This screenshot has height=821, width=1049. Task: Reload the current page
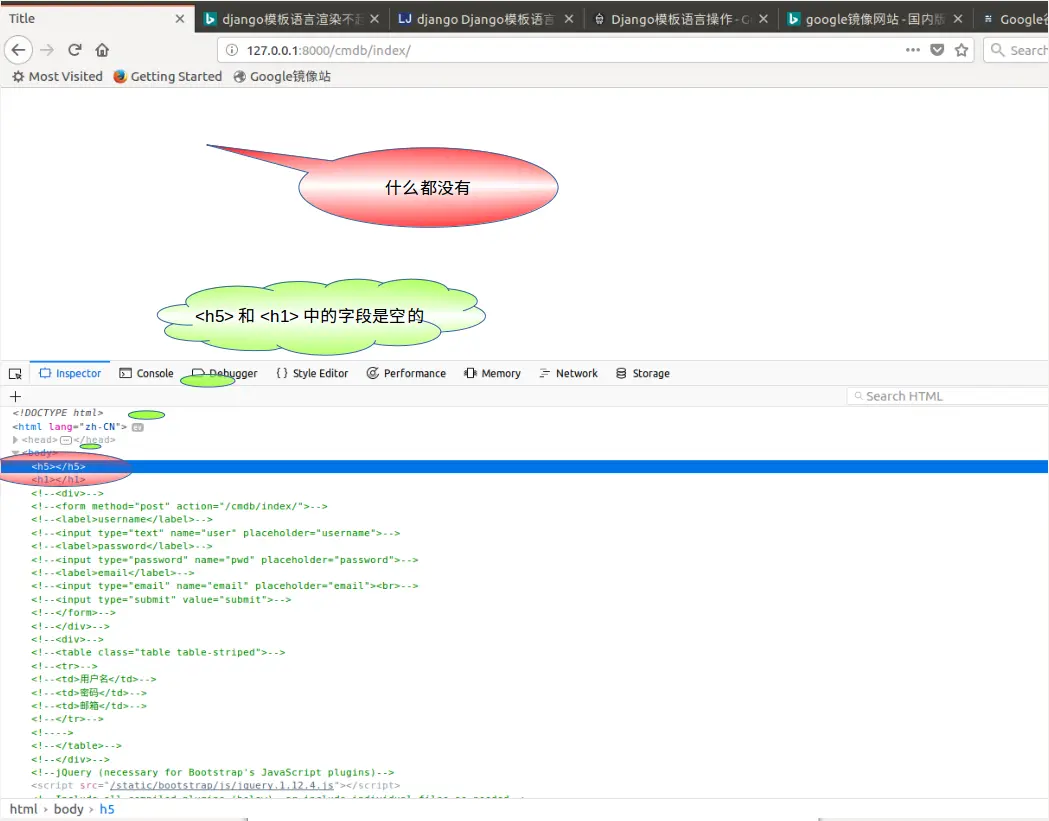[75, 50]
